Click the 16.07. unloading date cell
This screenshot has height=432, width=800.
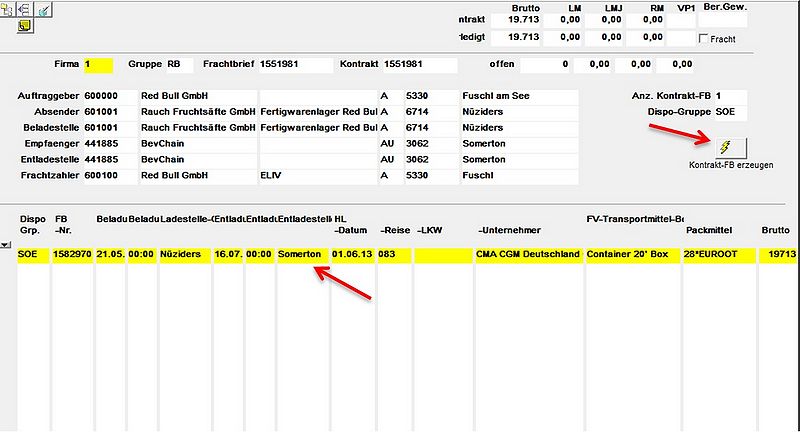(228, 255)
